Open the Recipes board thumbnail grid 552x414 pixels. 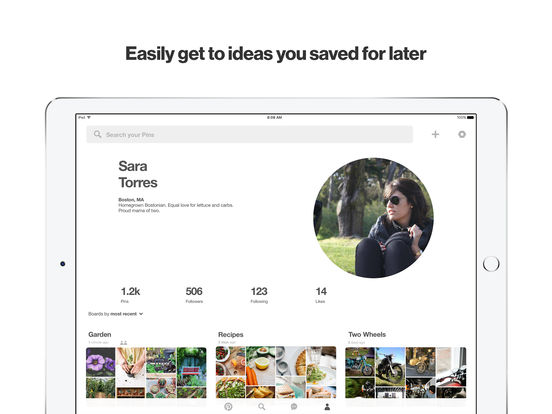[276, 372]
